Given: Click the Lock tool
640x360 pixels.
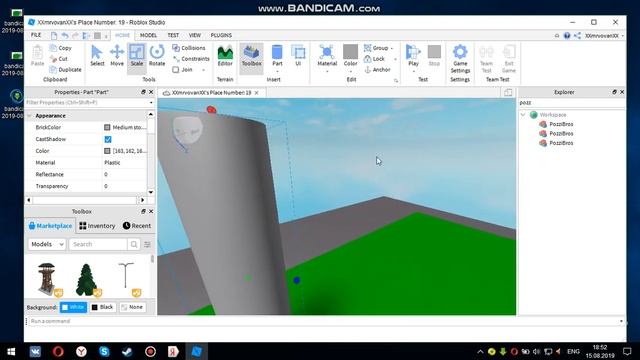Looking at the screenshot, I should click(x=374, y=59).
